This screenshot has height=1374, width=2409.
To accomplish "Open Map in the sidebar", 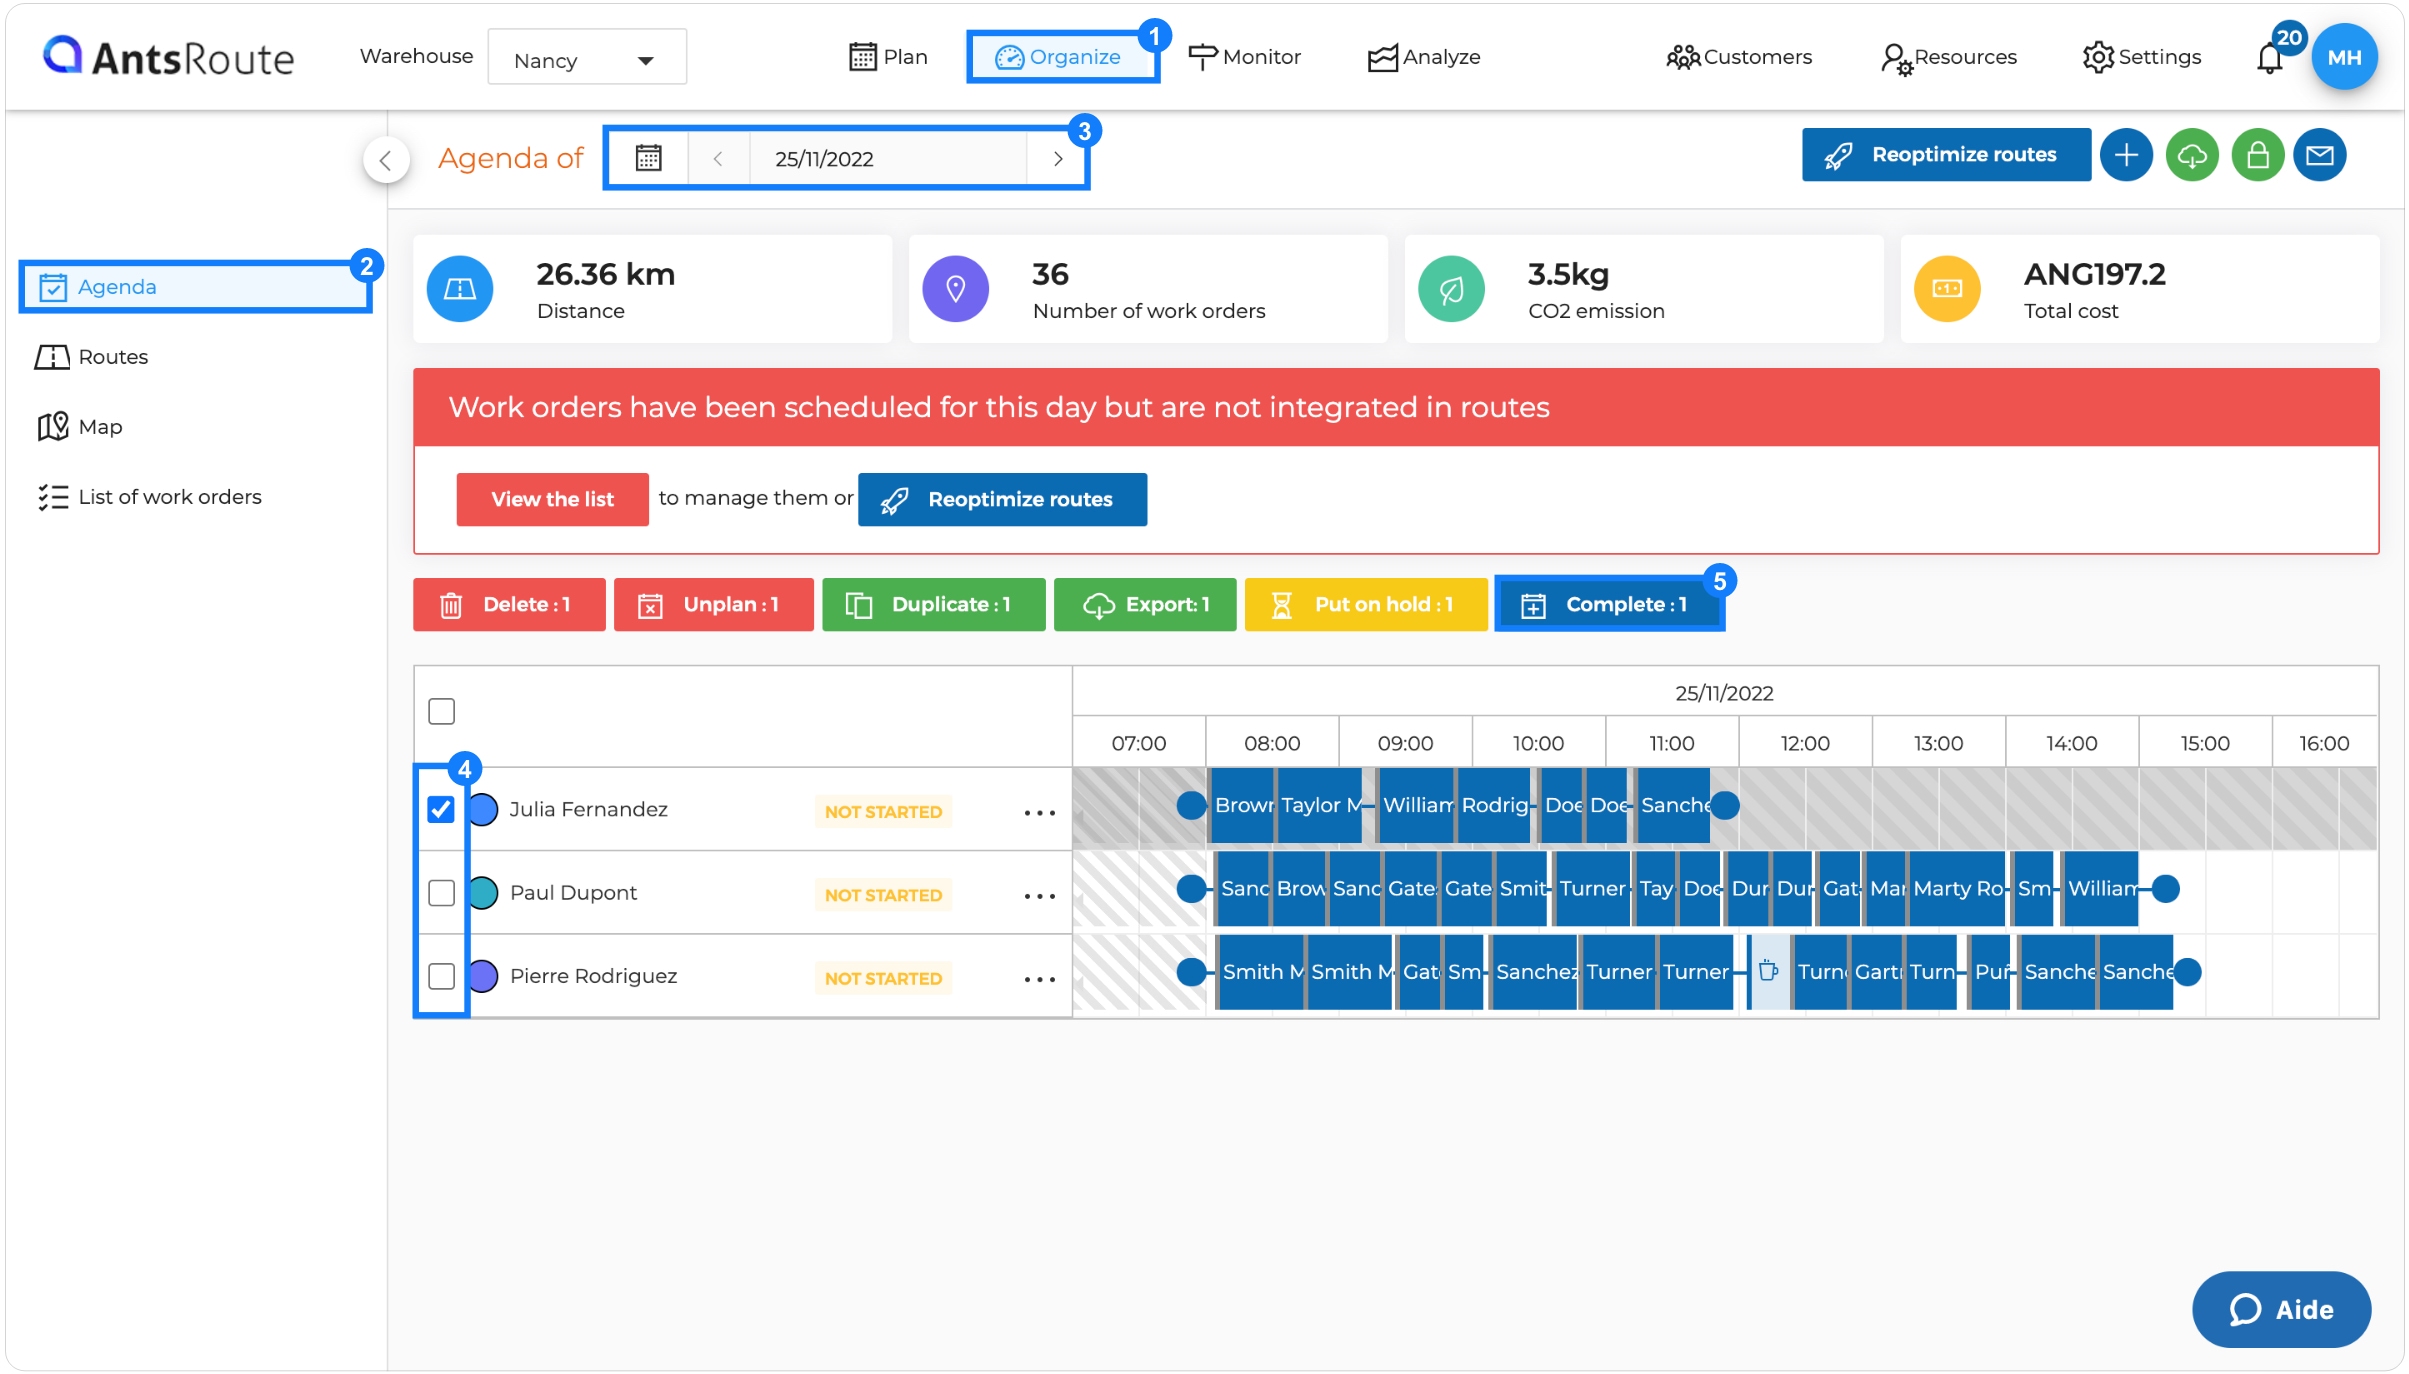I will pos(80,427).
